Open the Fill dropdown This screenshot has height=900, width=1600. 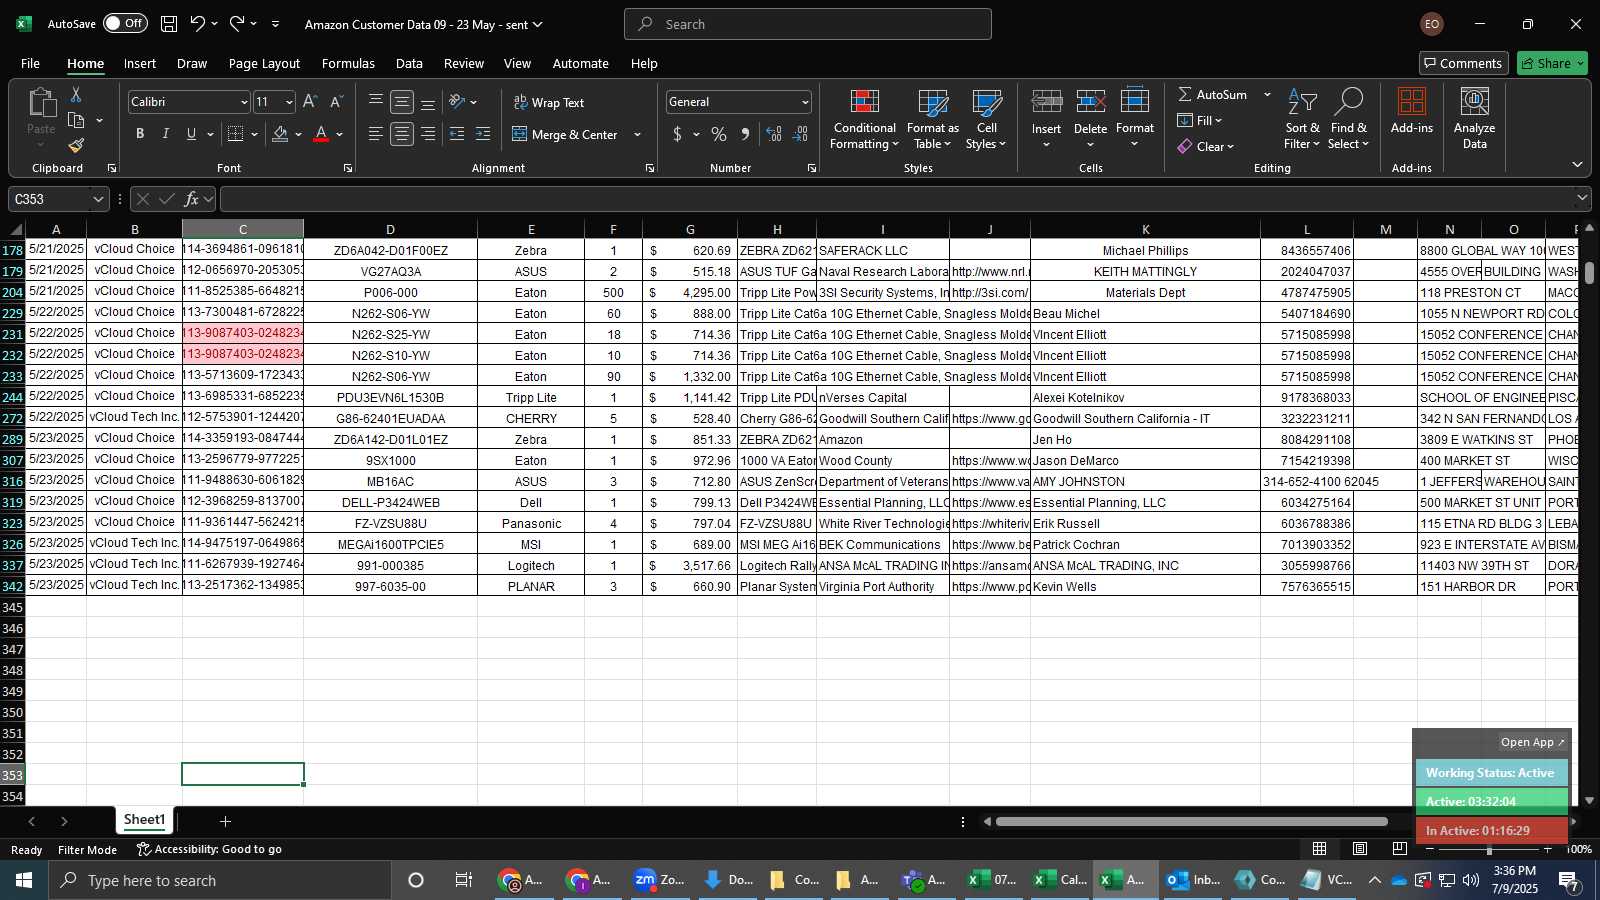click(1200, 120)
